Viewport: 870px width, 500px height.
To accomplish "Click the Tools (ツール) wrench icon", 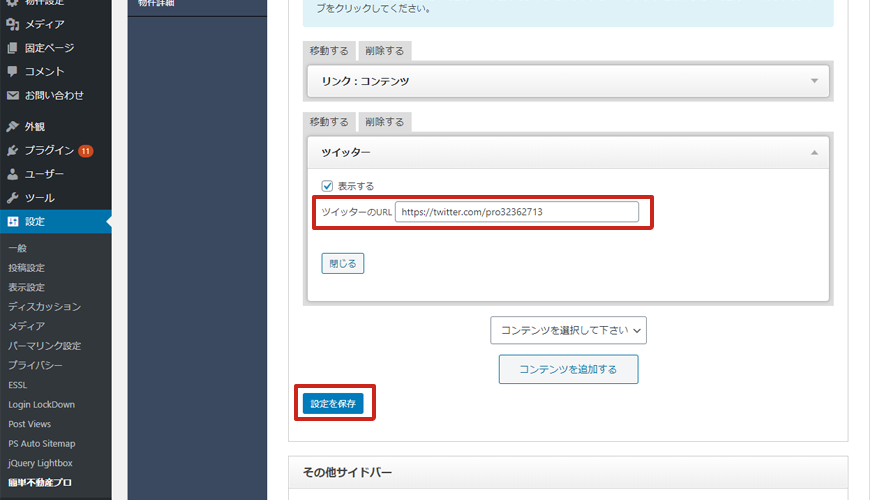I will coord(12,198).
